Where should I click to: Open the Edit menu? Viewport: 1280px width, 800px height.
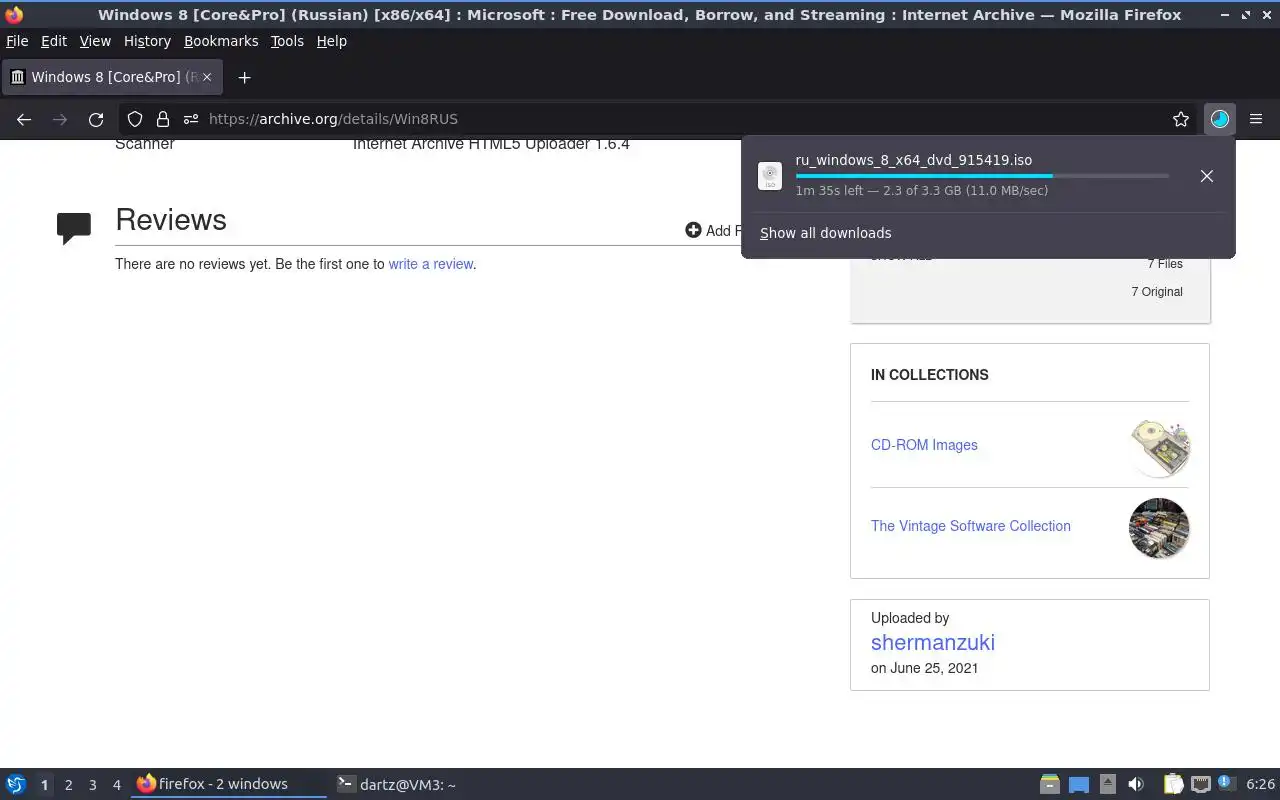click(54, 41)
